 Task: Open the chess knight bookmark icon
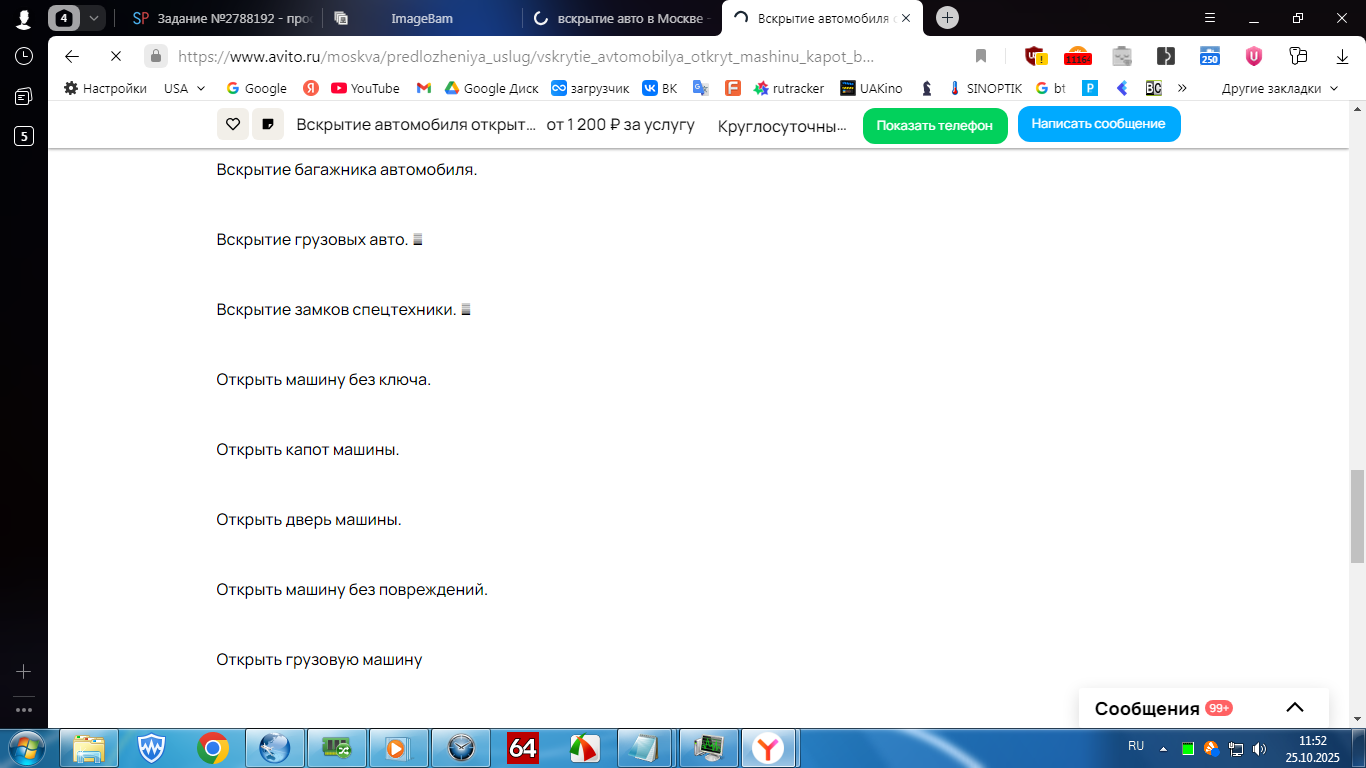927,88
